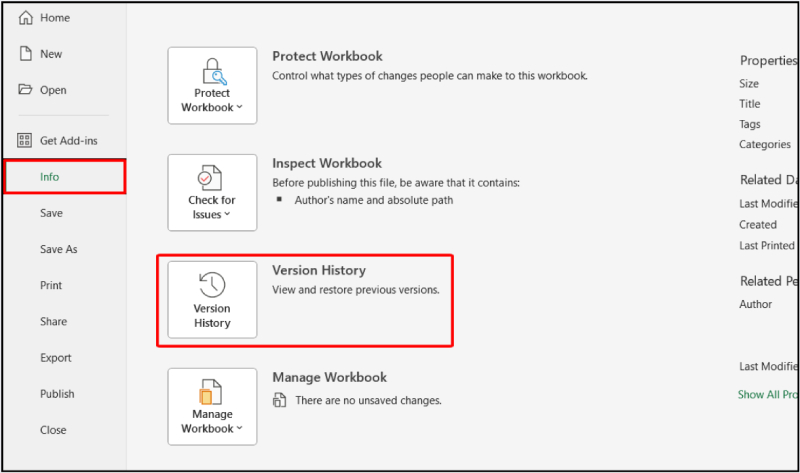Click the Protect Workbook padlock icon
The image size is (800, 473).
pyautogui.click(x=212, y=71)
